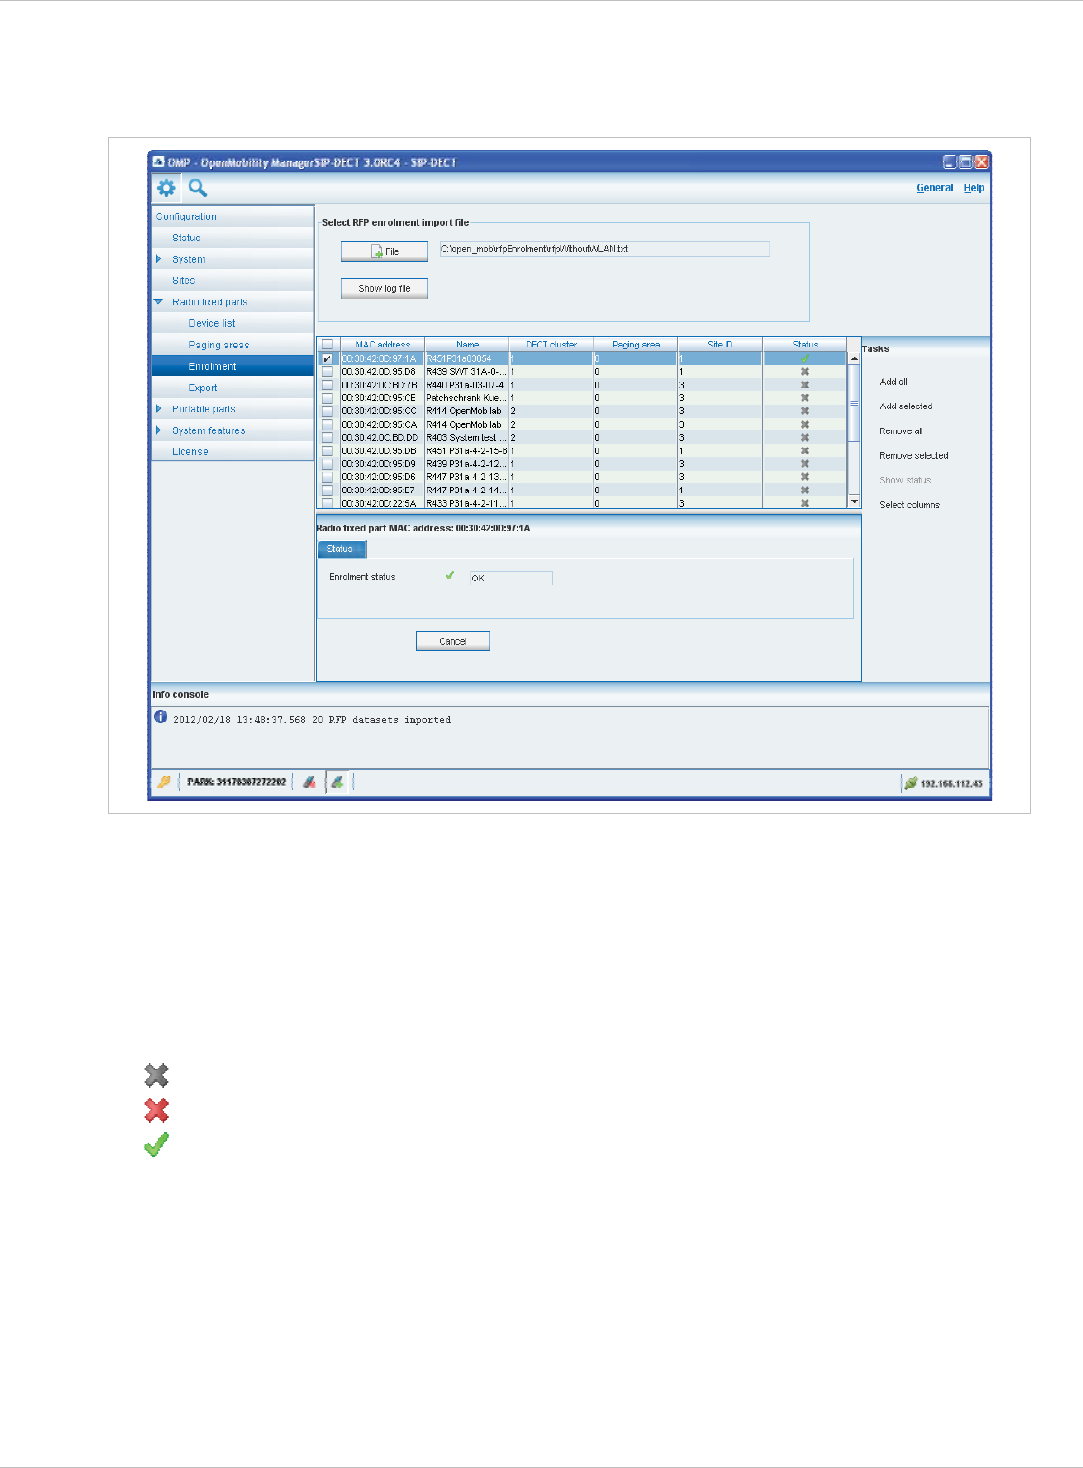1083x1468 pixels.
Task: Click the Show log file button
Action: click(x=384, y=288)
